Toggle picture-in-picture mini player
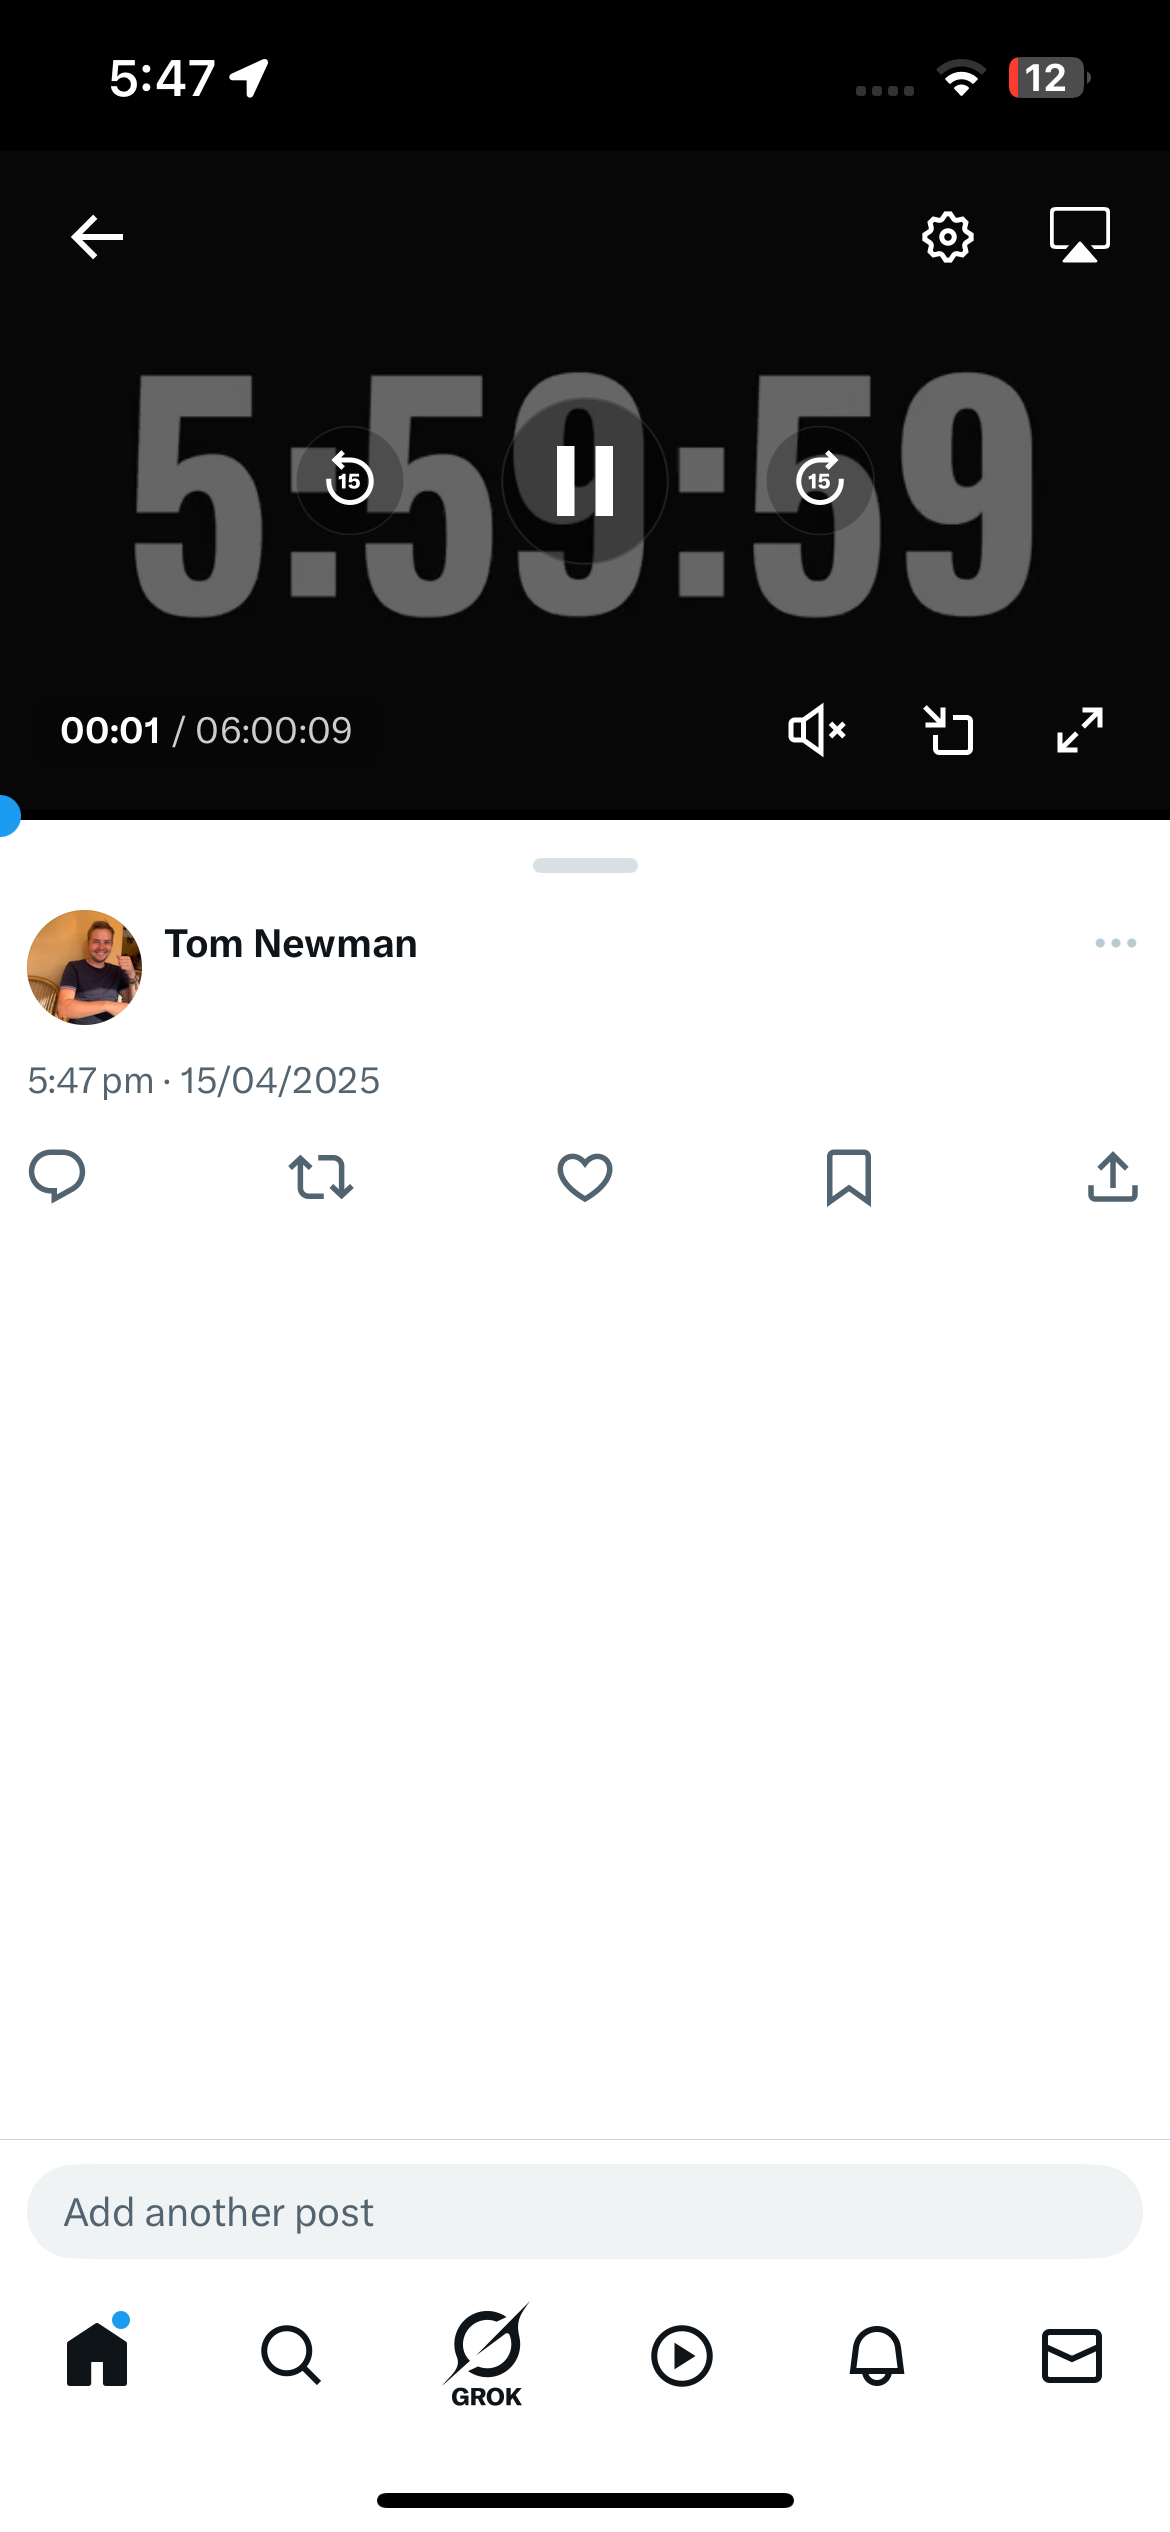This screenshot has width=1170, height=2532. tap(948, 730)
